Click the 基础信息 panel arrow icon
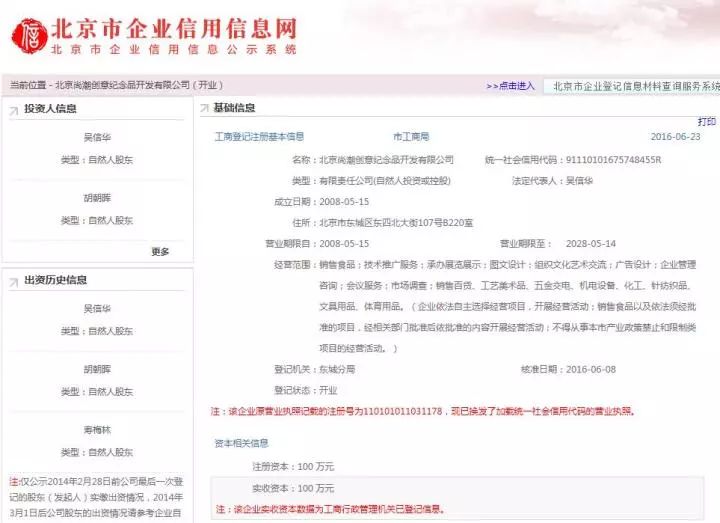 click(204, 108)
